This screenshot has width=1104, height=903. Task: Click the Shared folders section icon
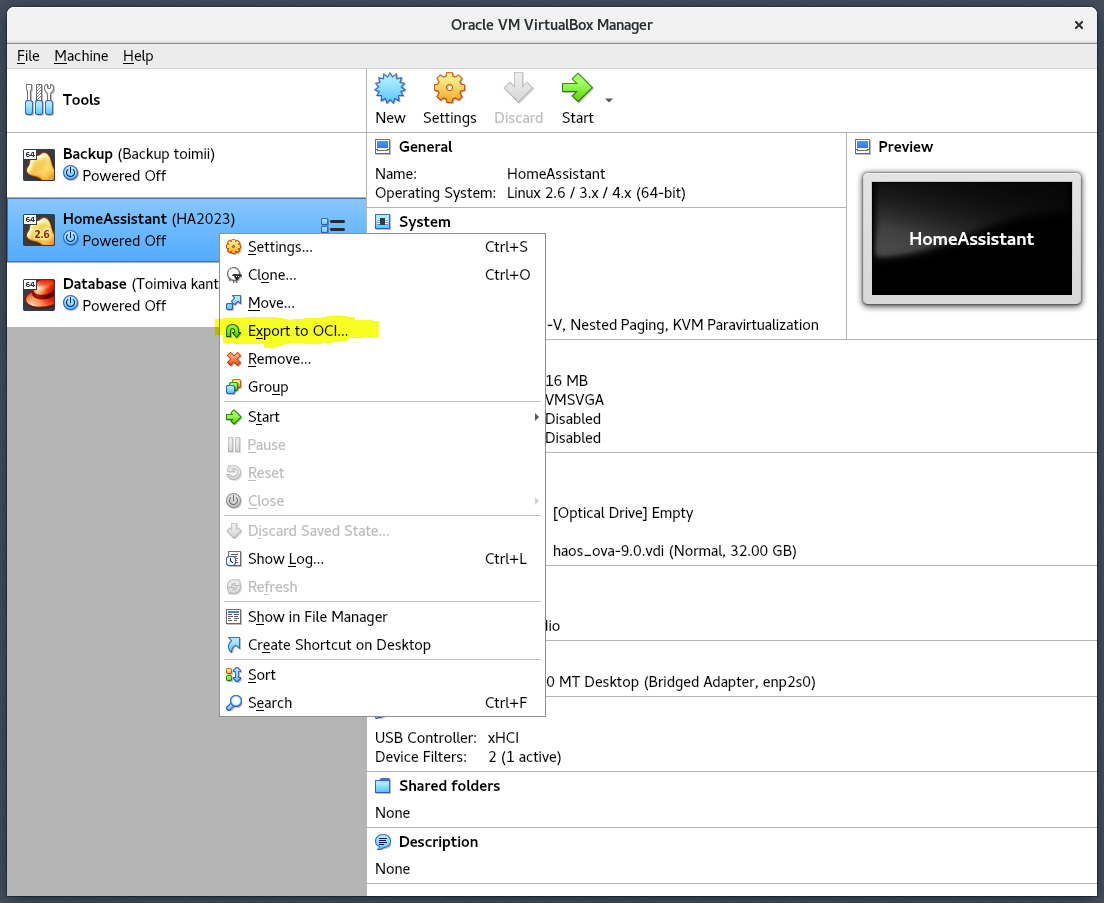pos(383,786)
